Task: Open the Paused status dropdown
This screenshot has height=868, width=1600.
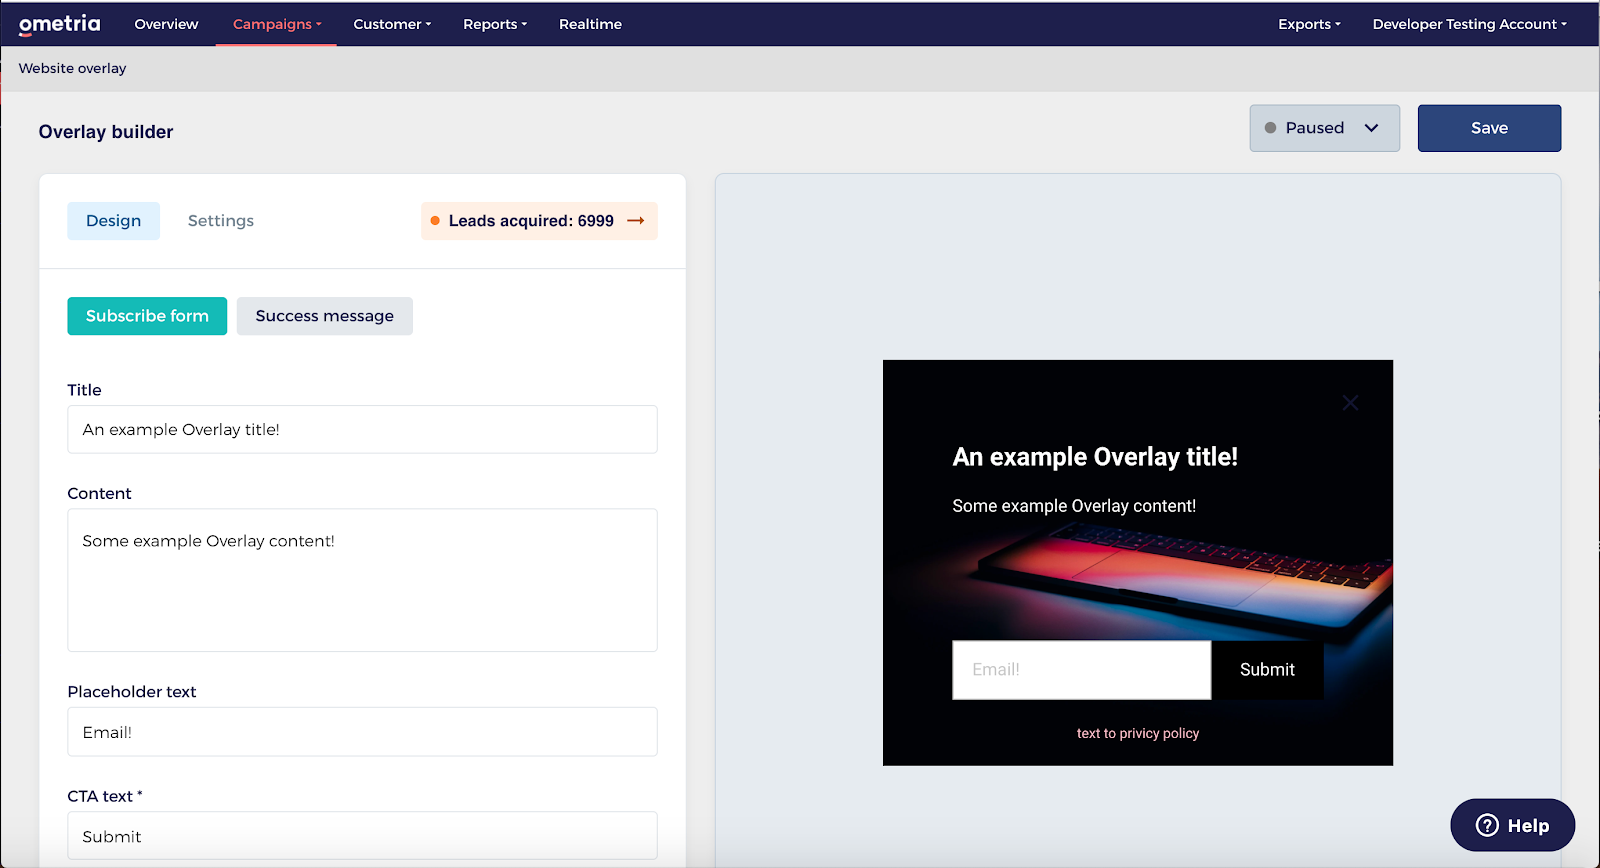Action: [1324, 128]
